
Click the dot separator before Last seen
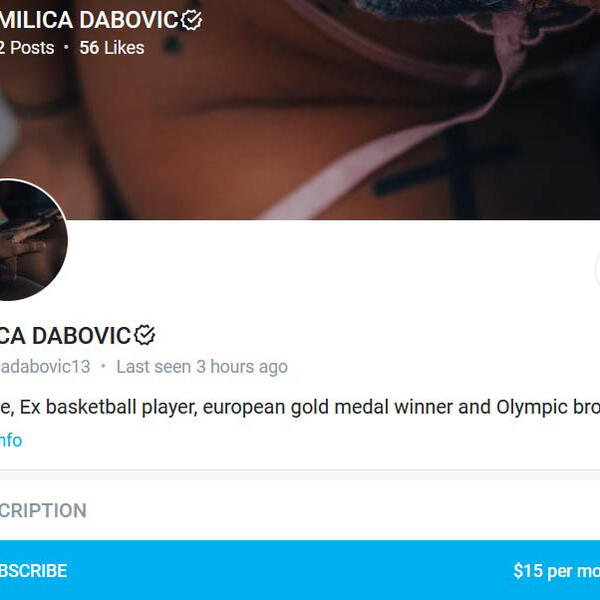[x=103, y=366]
